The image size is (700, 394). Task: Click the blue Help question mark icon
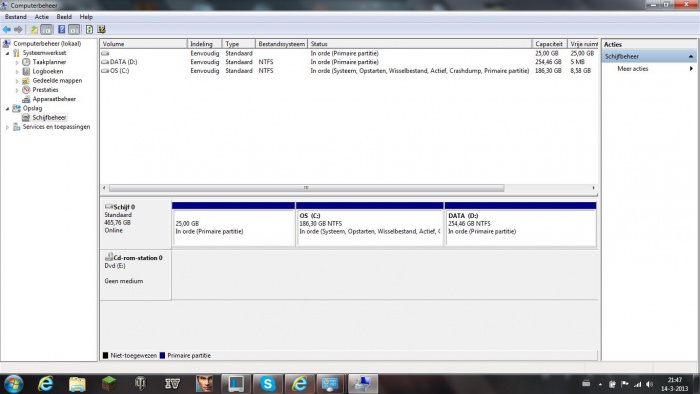(x=62, y=29)
